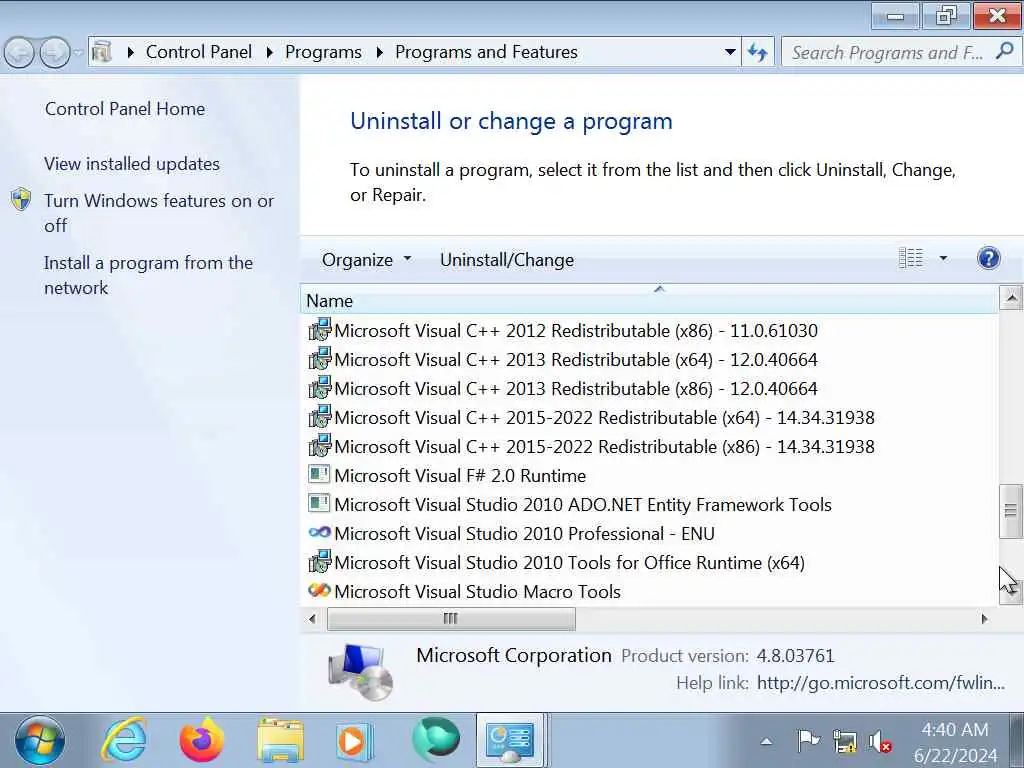Go to Programs breadcrumb
The image size is (1024, 768).
(x=323, y=52)
